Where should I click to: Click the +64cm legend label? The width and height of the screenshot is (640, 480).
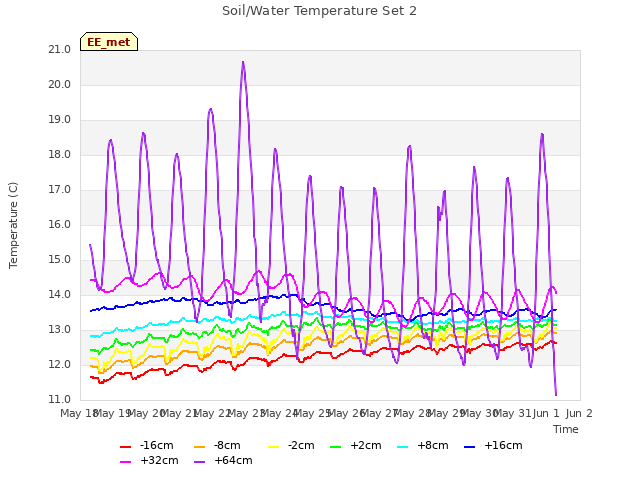pyautogui.click(x=233, y=460)
